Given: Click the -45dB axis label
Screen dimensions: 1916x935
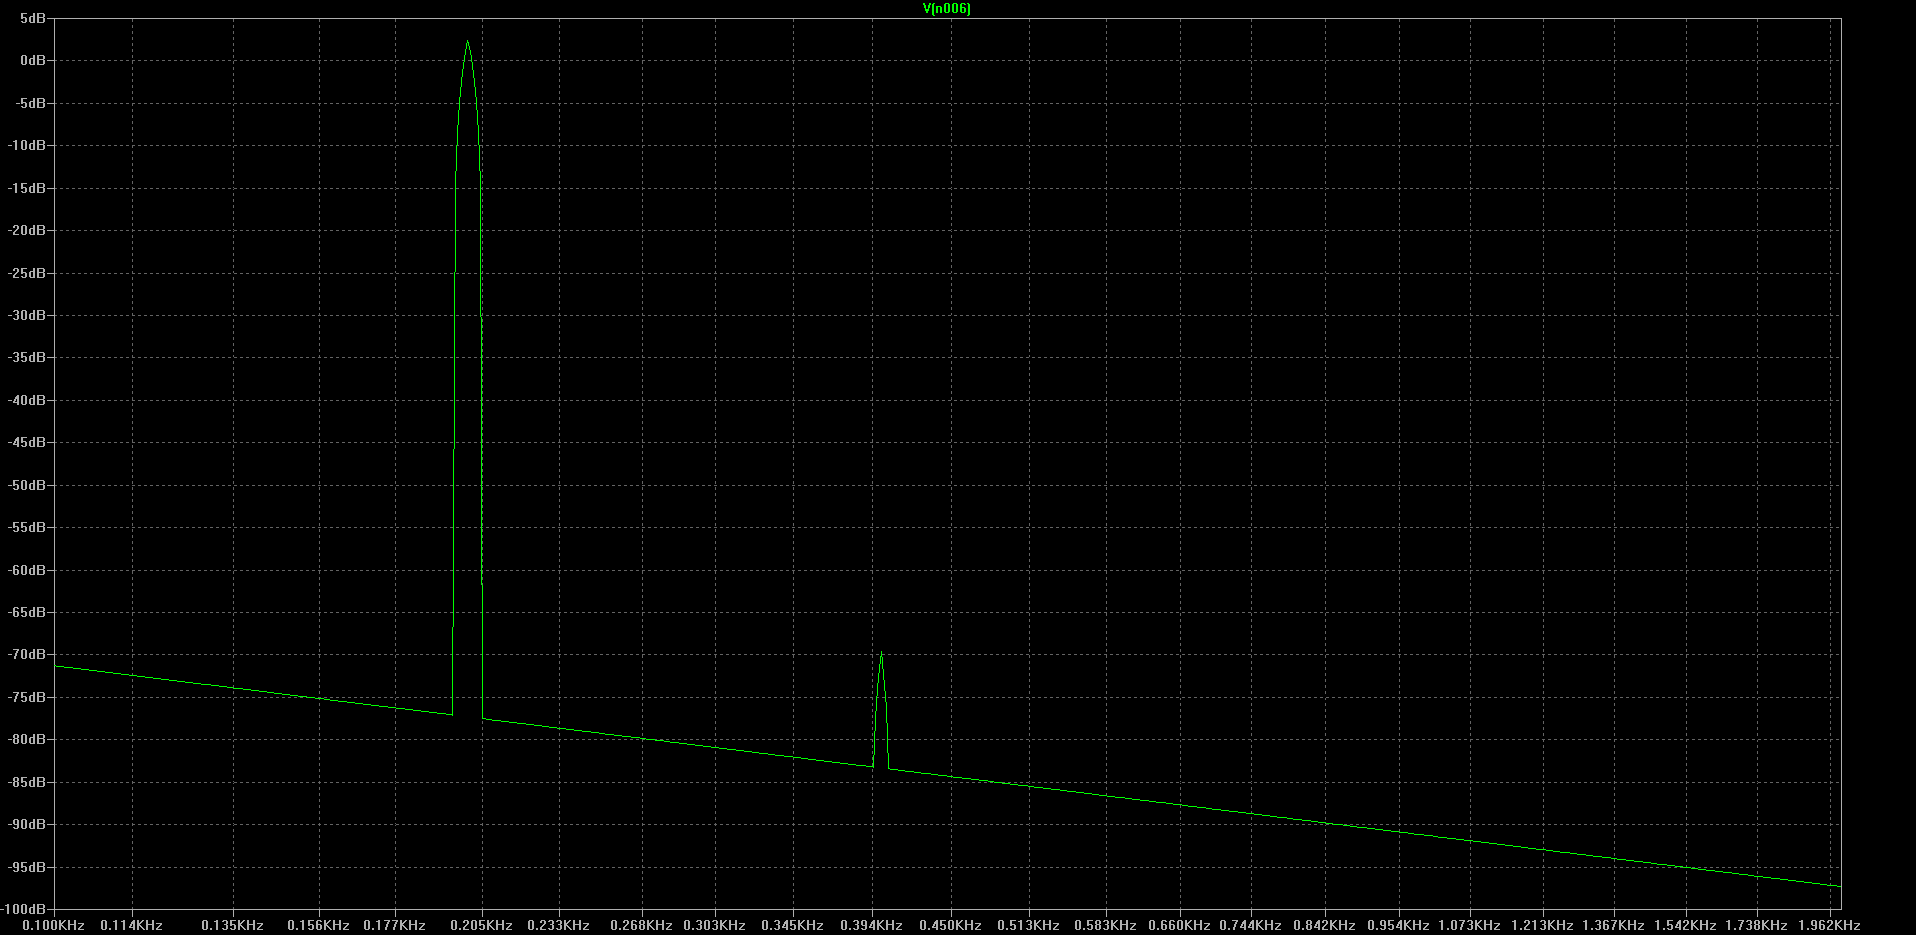Looking at the screenshot, I should pyautogui.click(x=27, y=442).
